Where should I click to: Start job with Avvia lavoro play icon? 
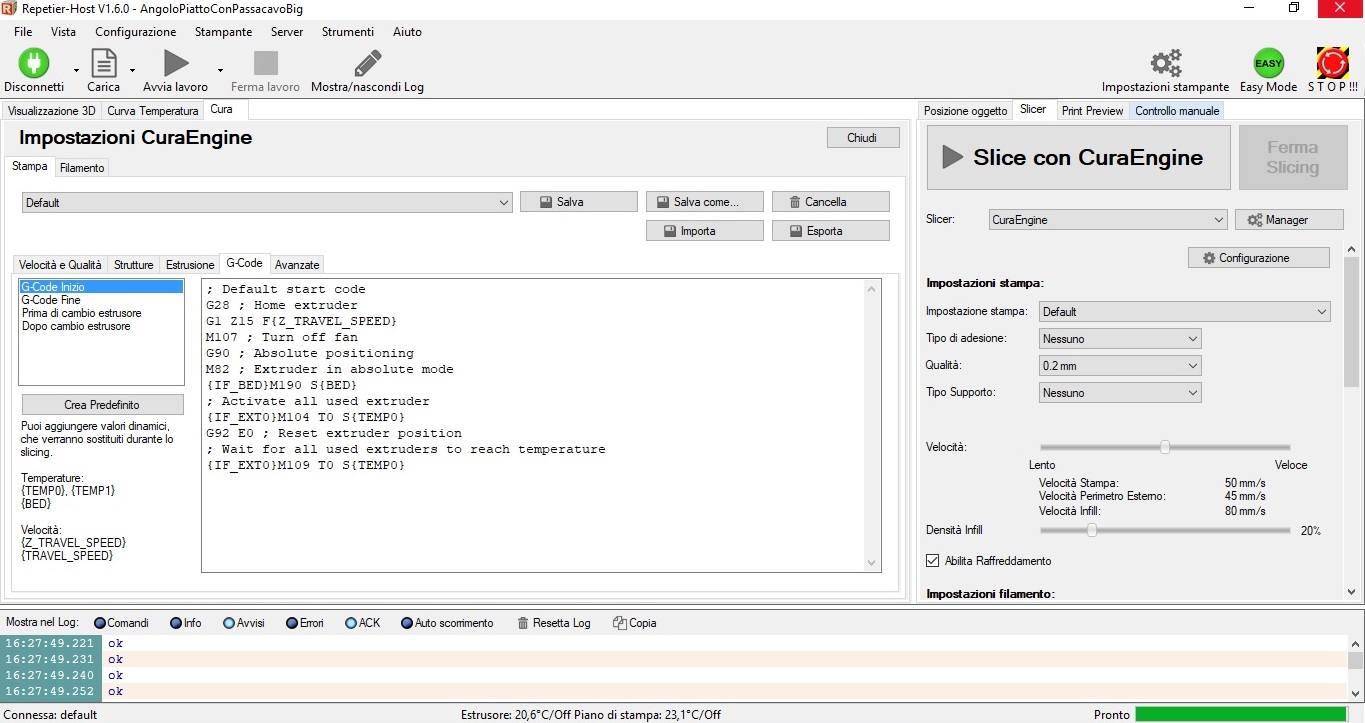176,64
